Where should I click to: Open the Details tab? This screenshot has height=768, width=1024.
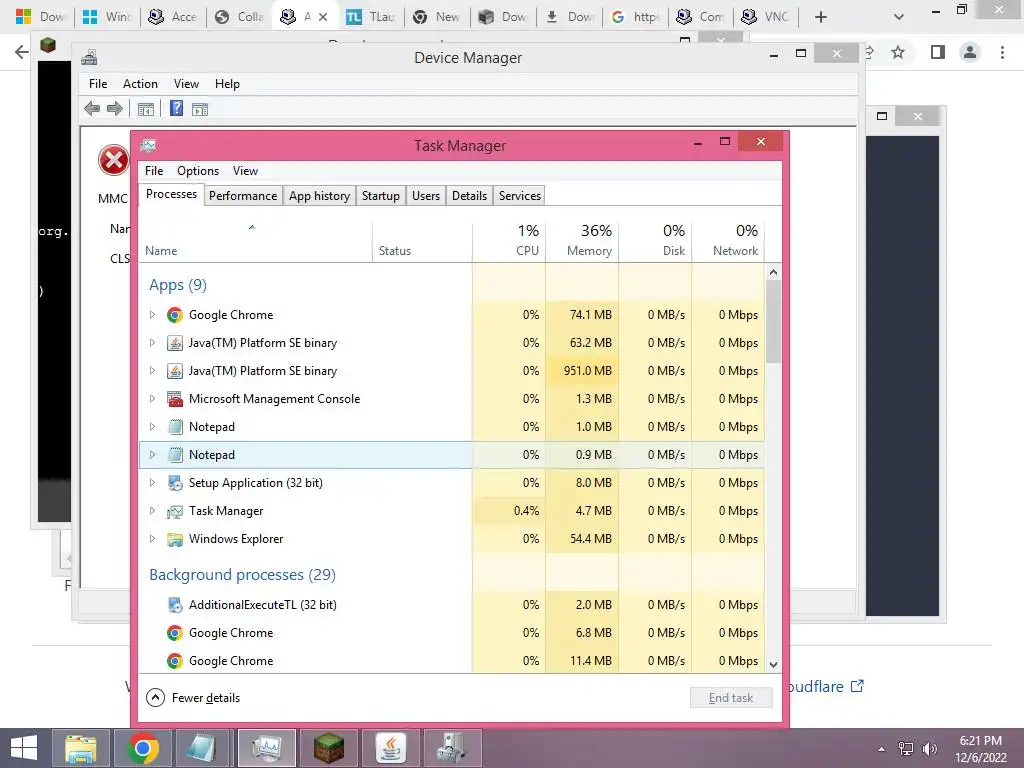[470, 196]
